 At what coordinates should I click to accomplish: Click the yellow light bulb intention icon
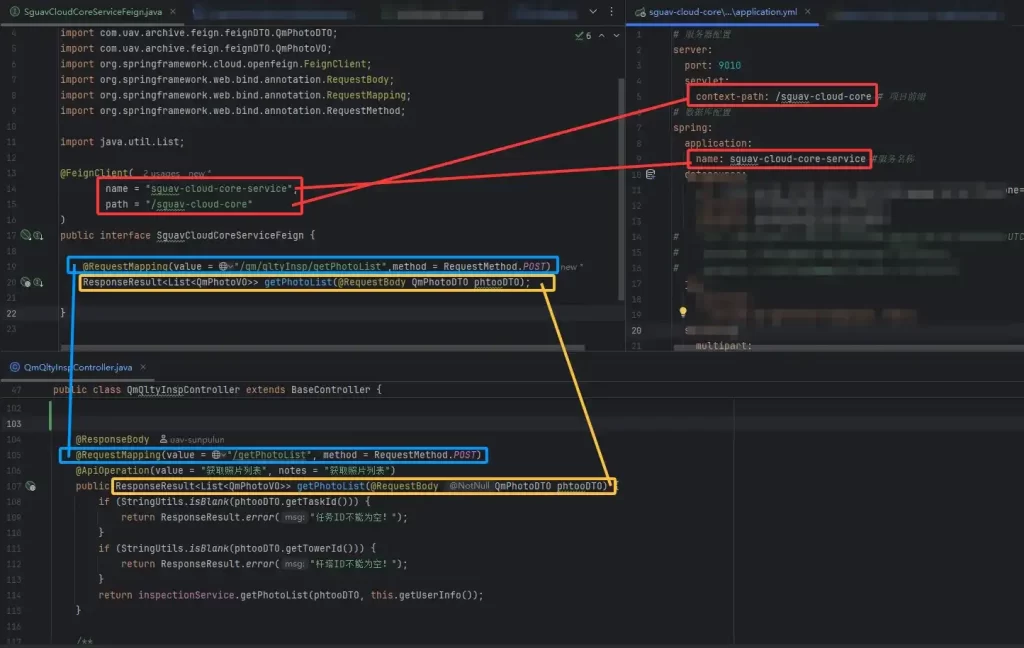tap(684, 312)
